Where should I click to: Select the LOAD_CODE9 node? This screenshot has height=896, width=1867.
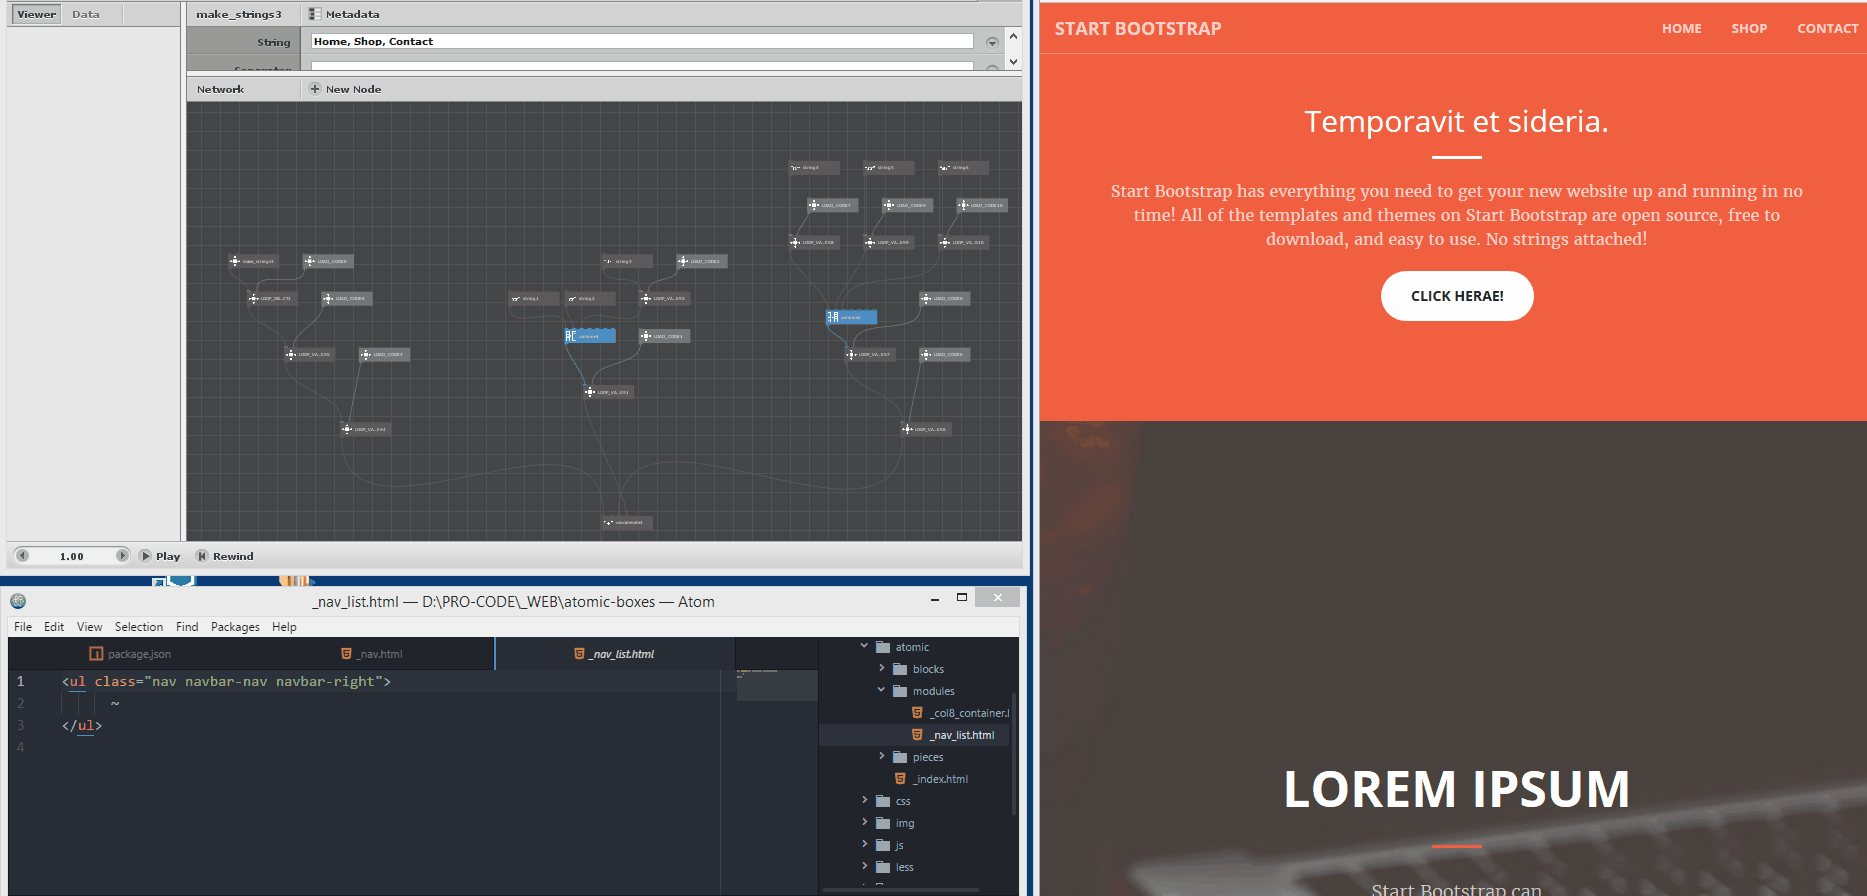(x=907, y=205)
